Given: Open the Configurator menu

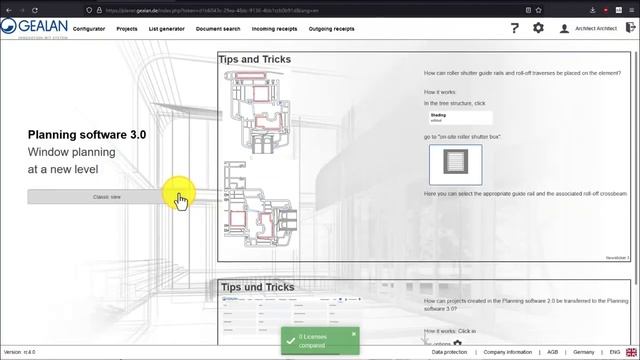Looking at the screenshot, I should click(89, 29).
